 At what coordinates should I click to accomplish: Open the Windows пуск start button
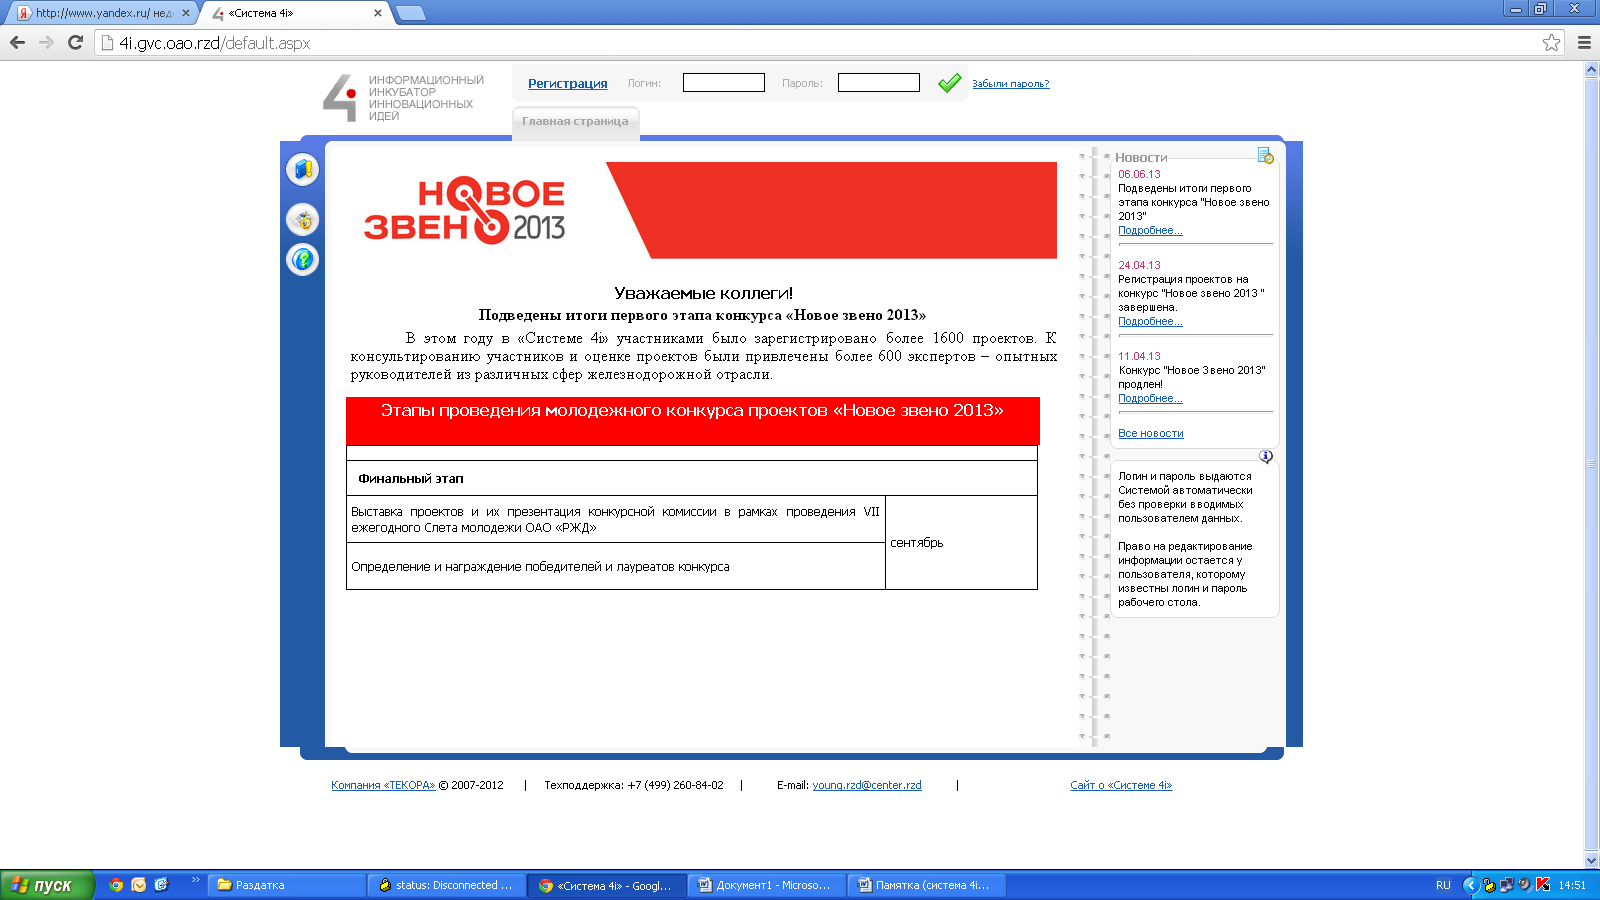coord(47,885)
